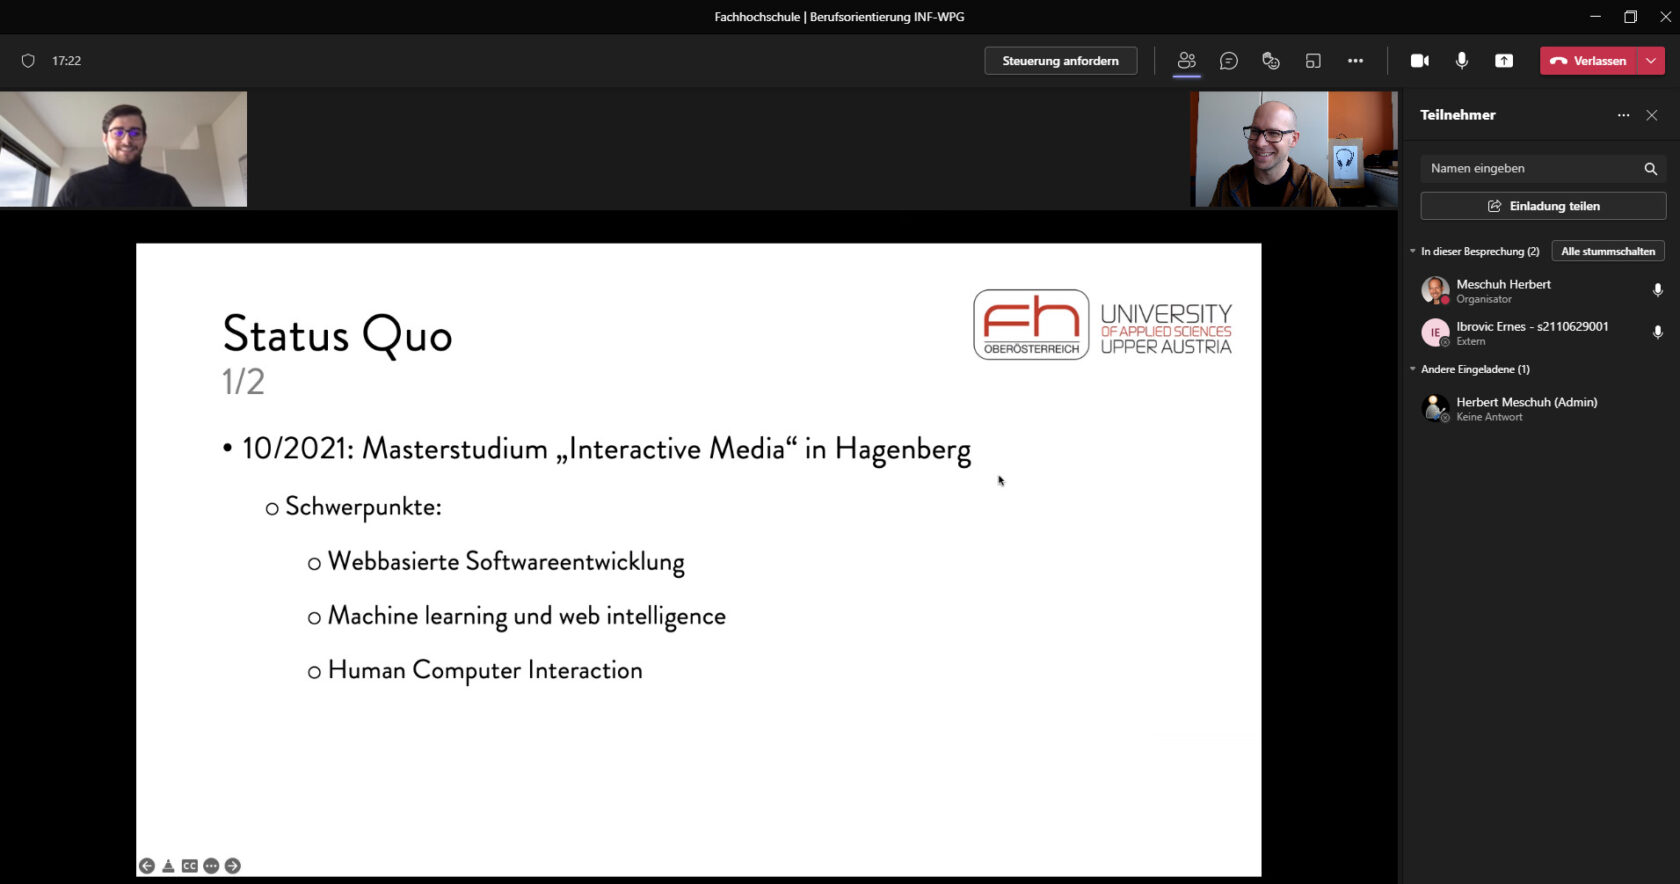Open the reactions and raise hand menu
Image resolution: width=1680 pixels, height=884 pixels.
tap(1271, 61)
